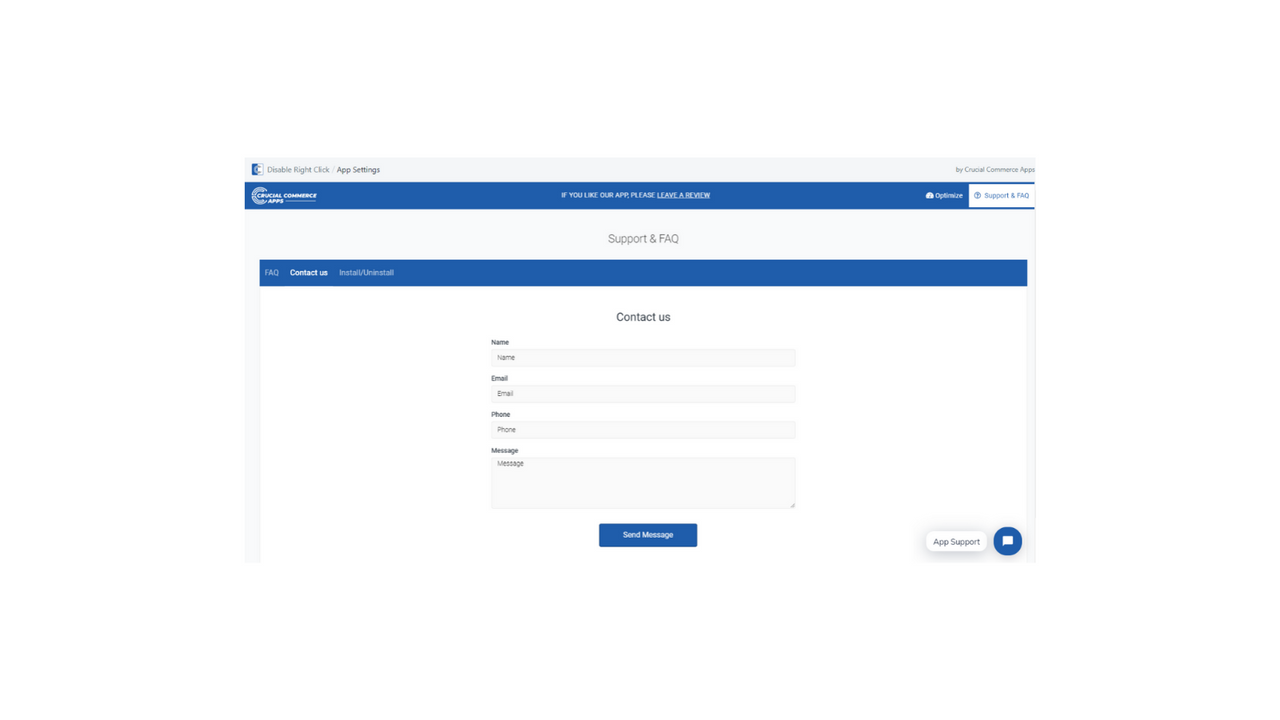The width and height of the screenshot is (1280, 720).
Task: Select the Optimize option in the navbar
Action: (944, 195)
